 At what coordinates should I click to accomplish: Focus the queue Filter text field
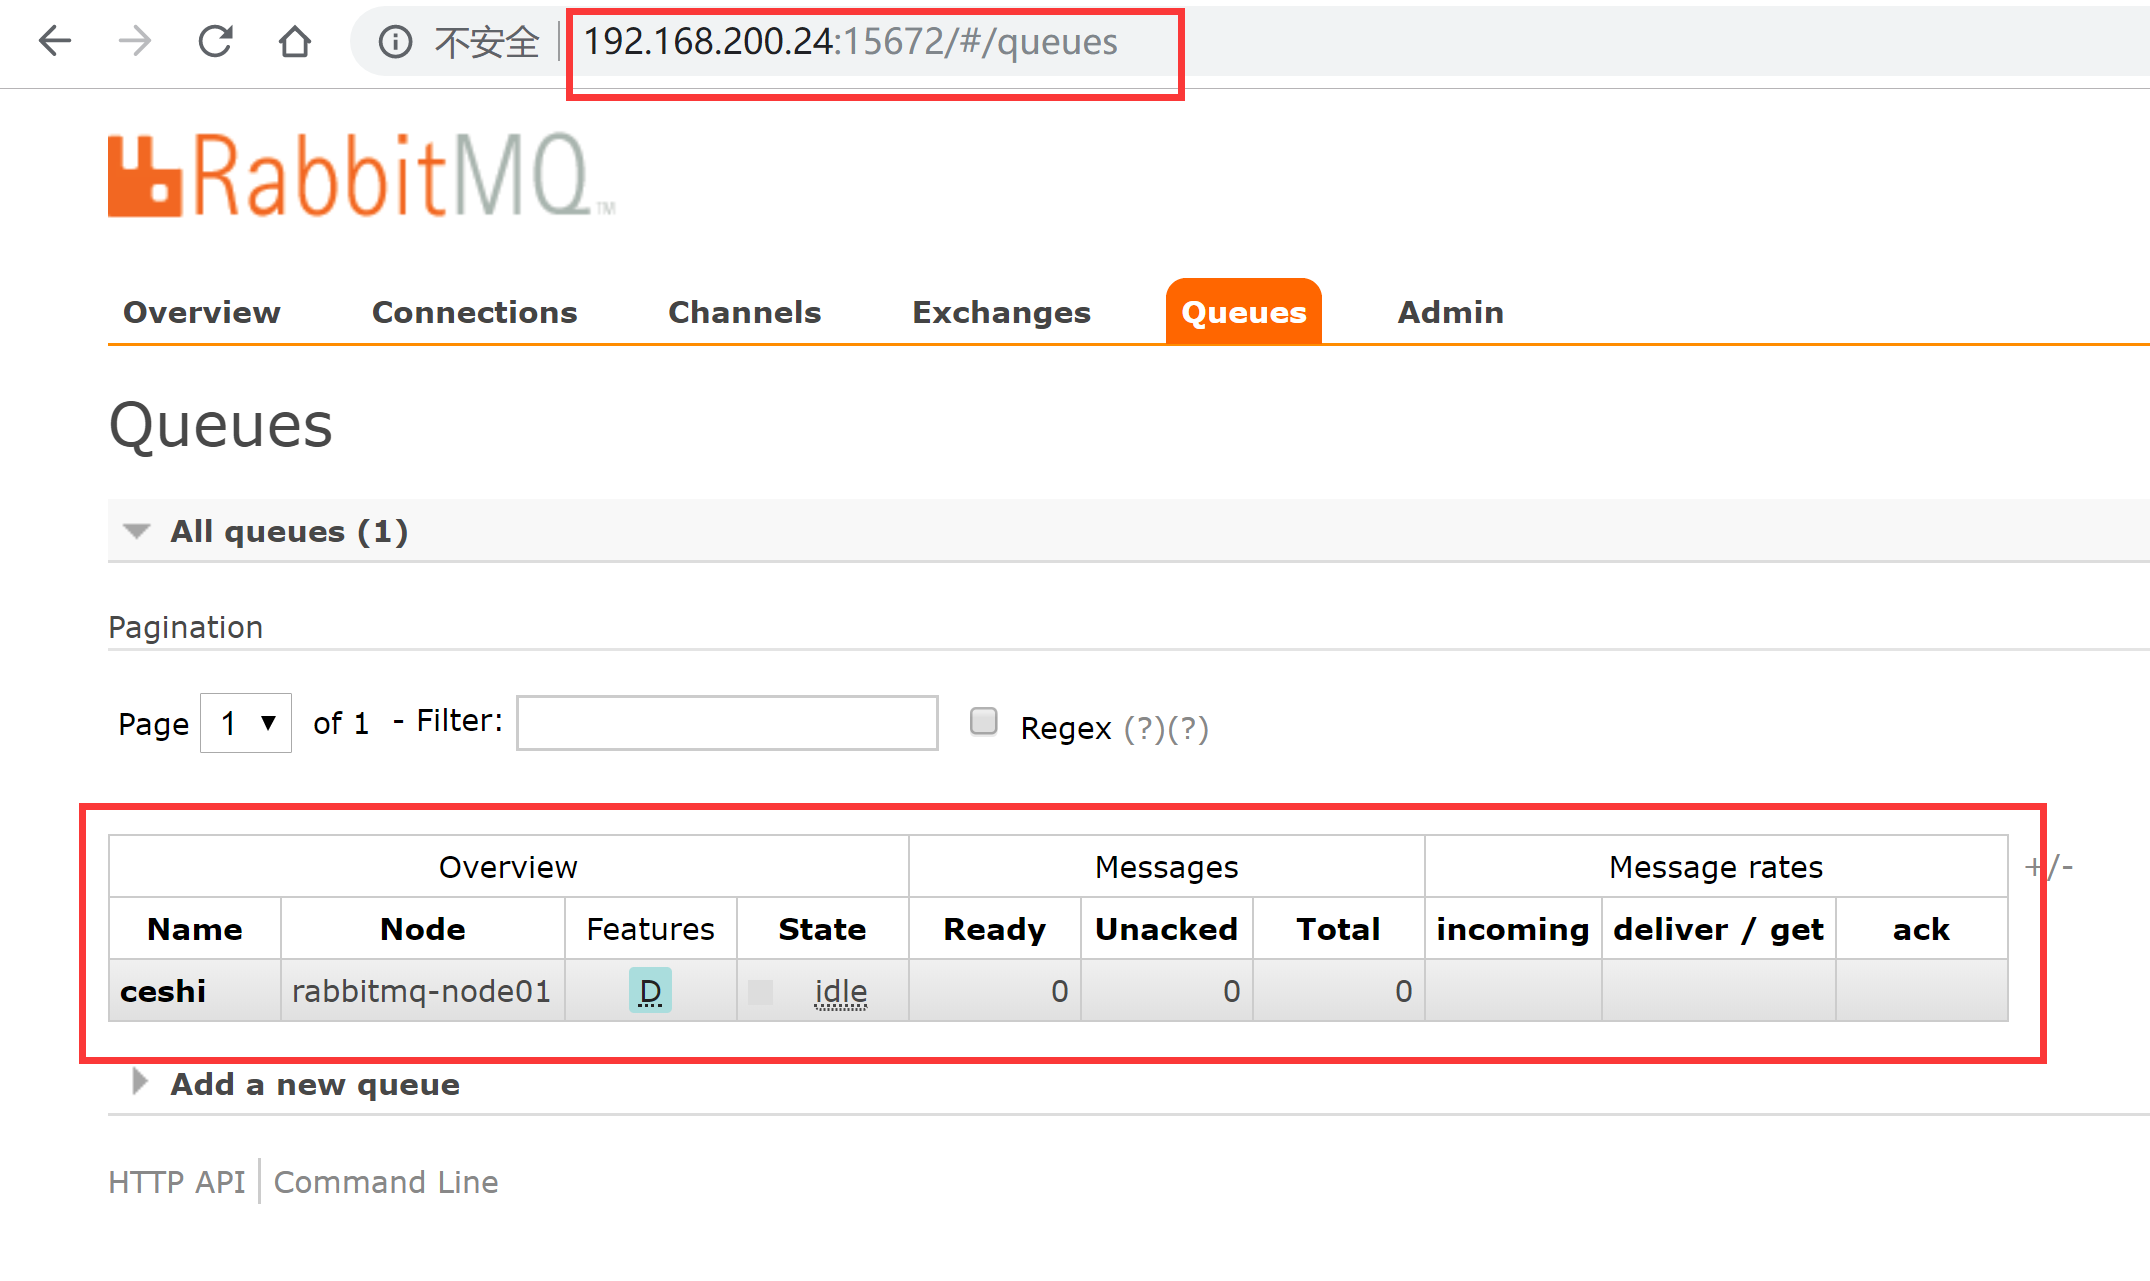click(727, 722)
